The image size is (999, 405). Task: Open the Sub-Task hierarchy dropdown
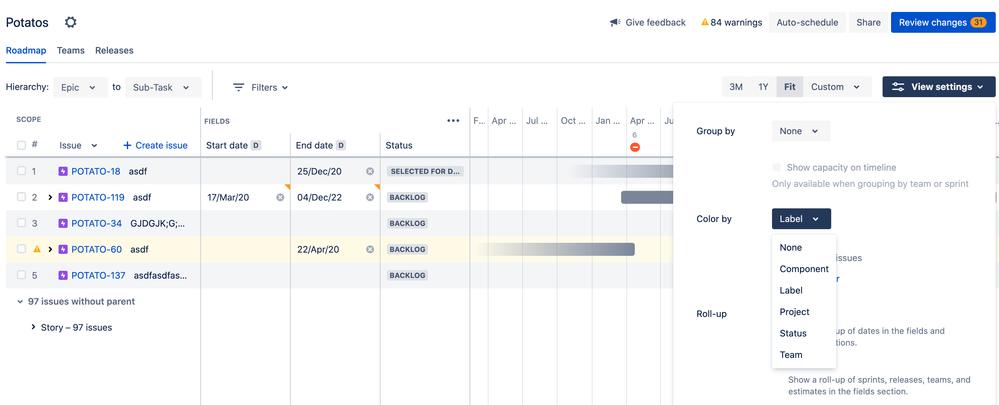(x=163, y=87)
